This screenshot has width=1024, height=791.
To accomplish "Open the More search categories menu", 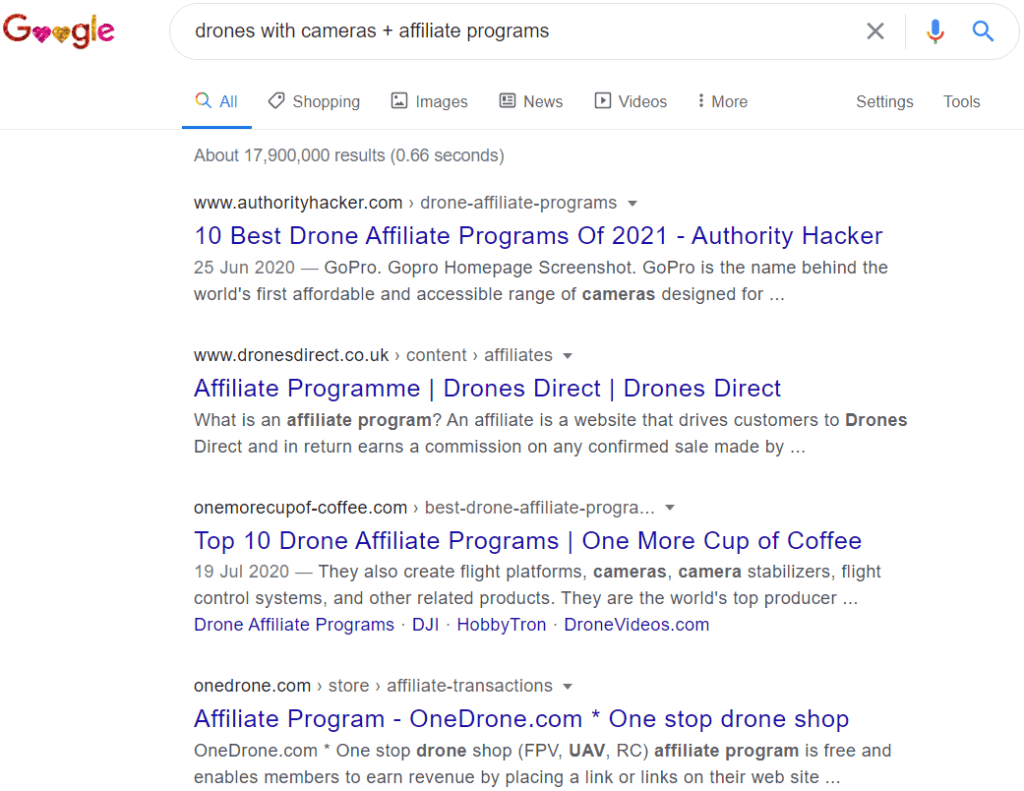I will [722, 102].
